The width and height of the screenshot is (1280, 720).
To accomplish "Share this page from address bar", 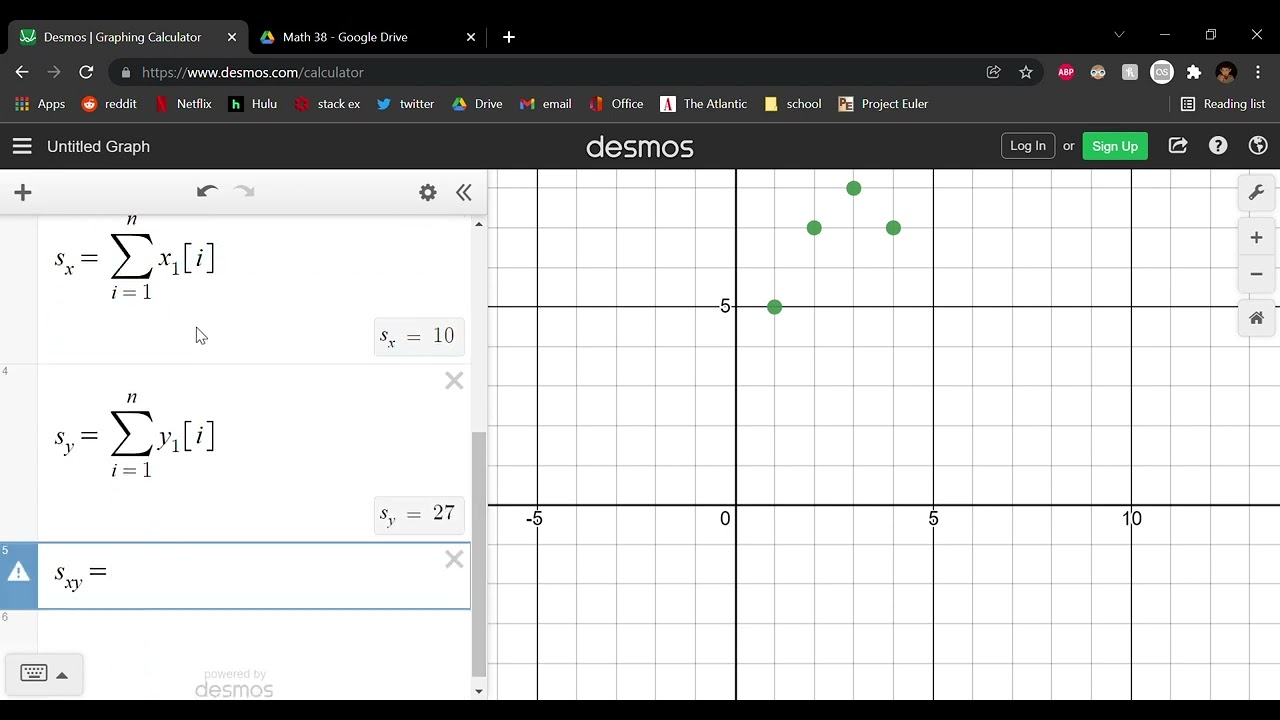I will pos(994,72).
